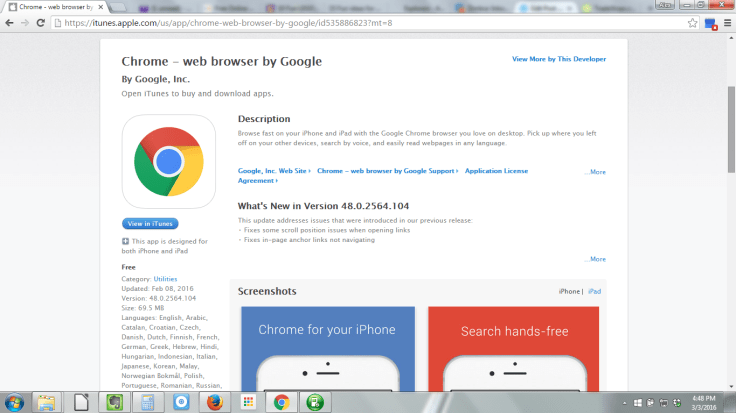Click the scrollbar up arrow
The width and height of the screenshot is (736, 413).
pos(731,37)
